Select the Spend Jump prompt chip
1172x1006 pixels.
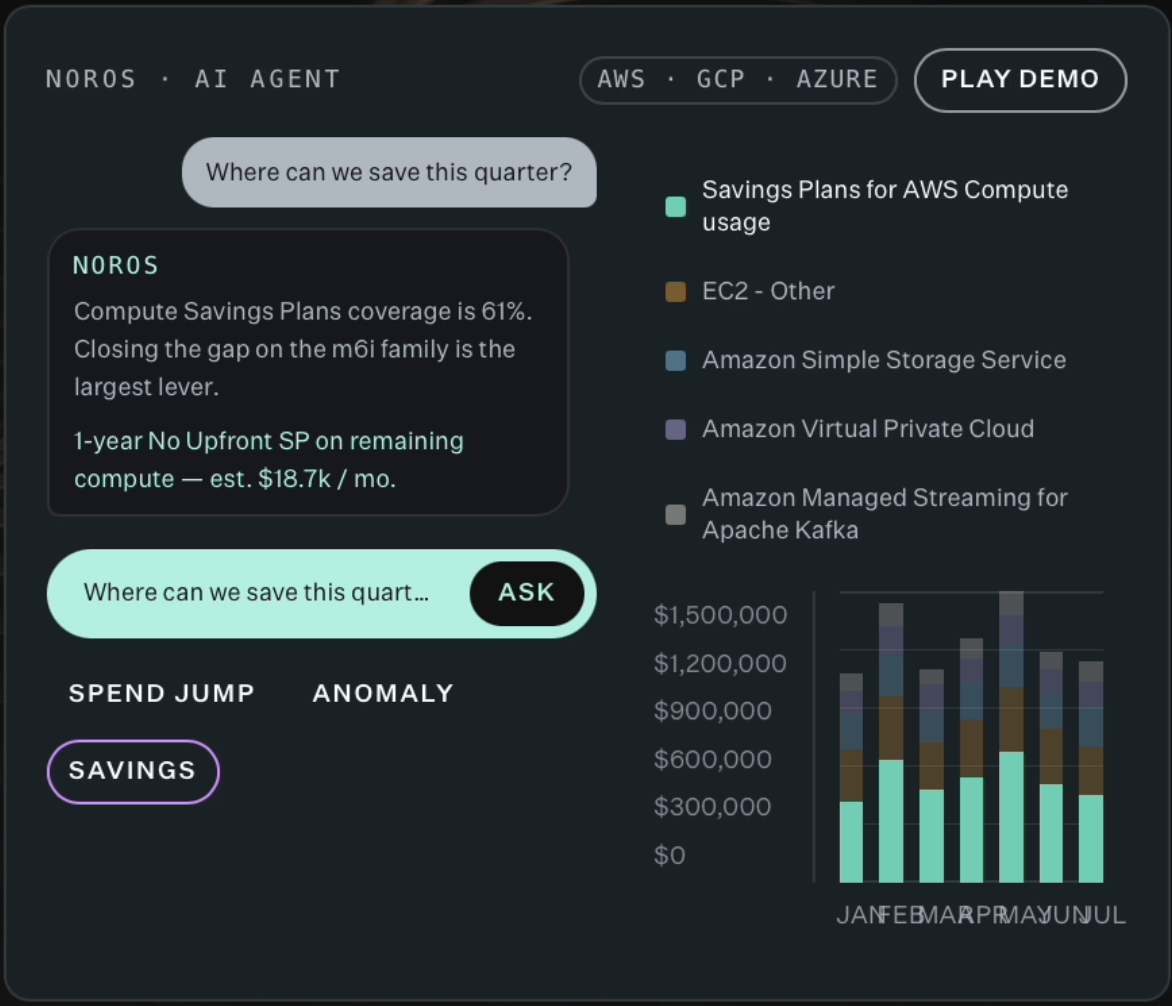(161, 693)
